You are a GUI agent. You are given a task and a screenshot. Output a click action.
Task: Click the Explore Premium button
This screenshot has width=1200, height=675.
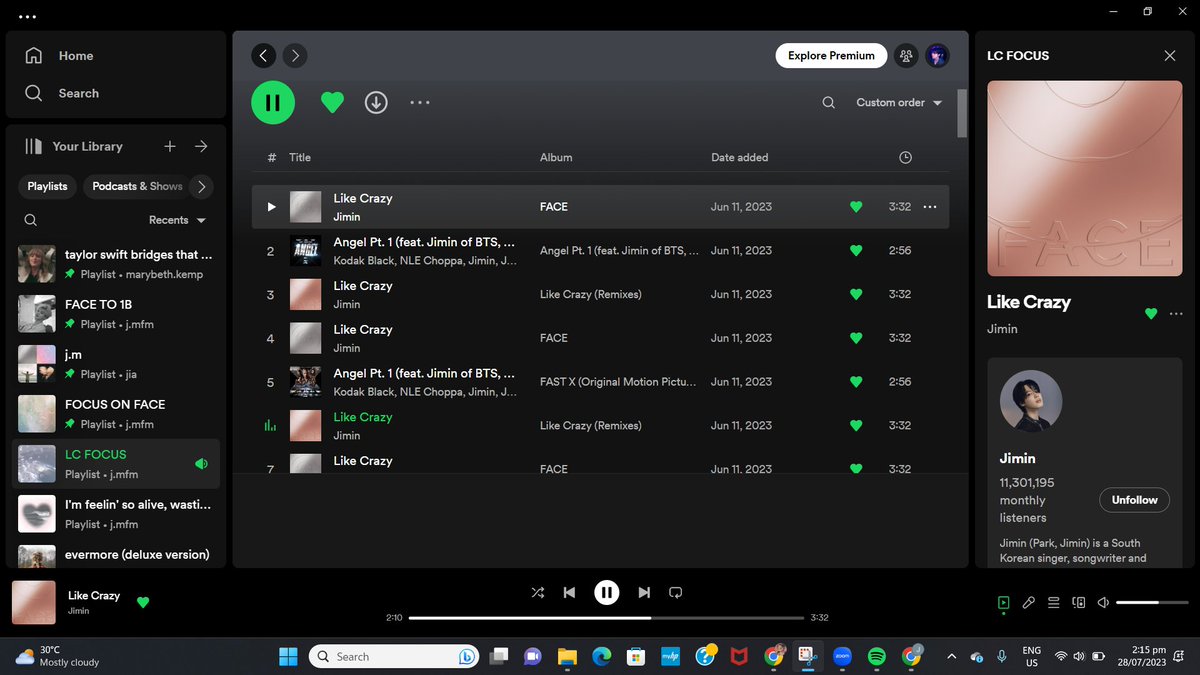pos(831,56)
